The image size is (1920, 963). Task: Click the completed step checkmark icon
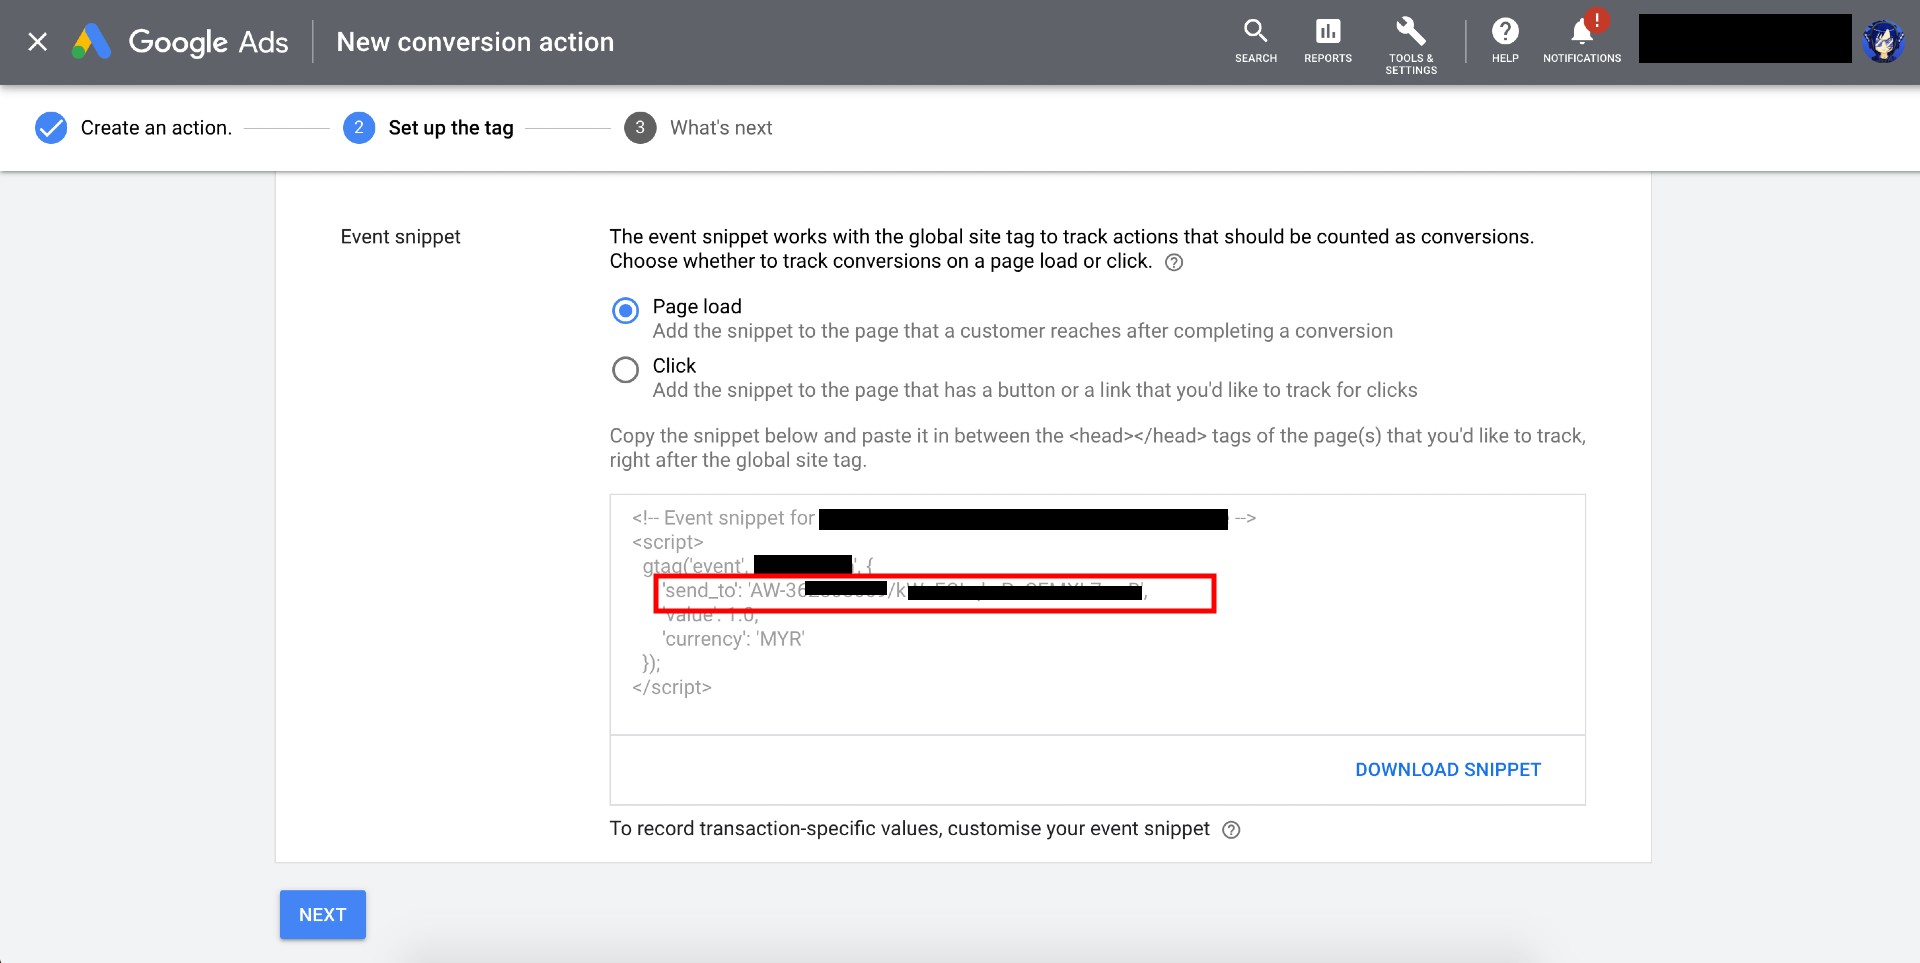pyautogui.click(x=51, y=128)
